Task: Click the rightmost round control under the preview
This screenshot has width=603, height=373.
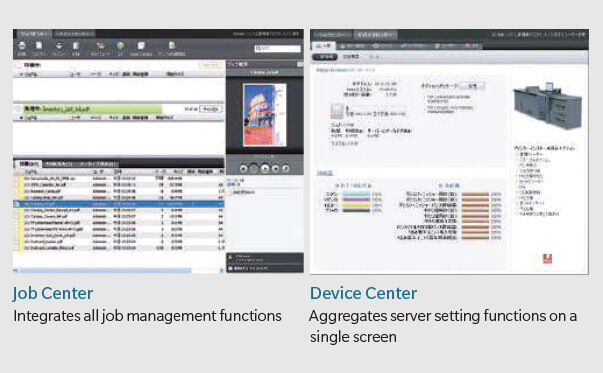Action: click(286, 168)
